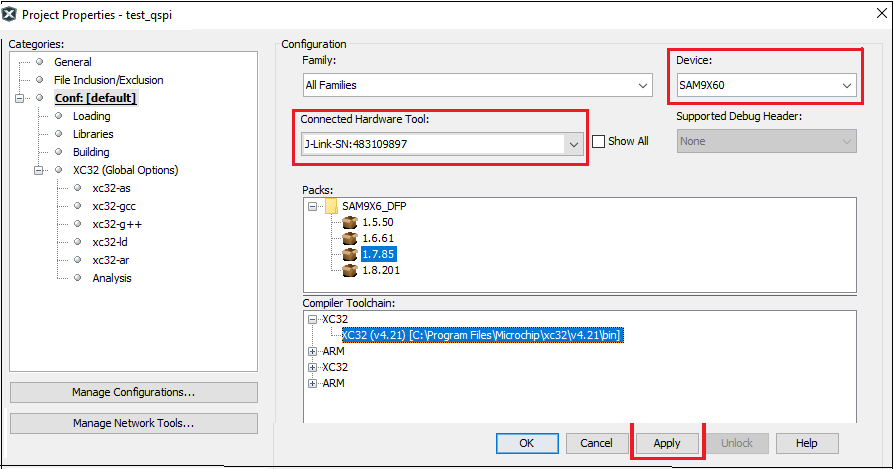Open the Device dropdown showing SAM9X60
Viewport: 893px width, 469px height.
point(767,85)
